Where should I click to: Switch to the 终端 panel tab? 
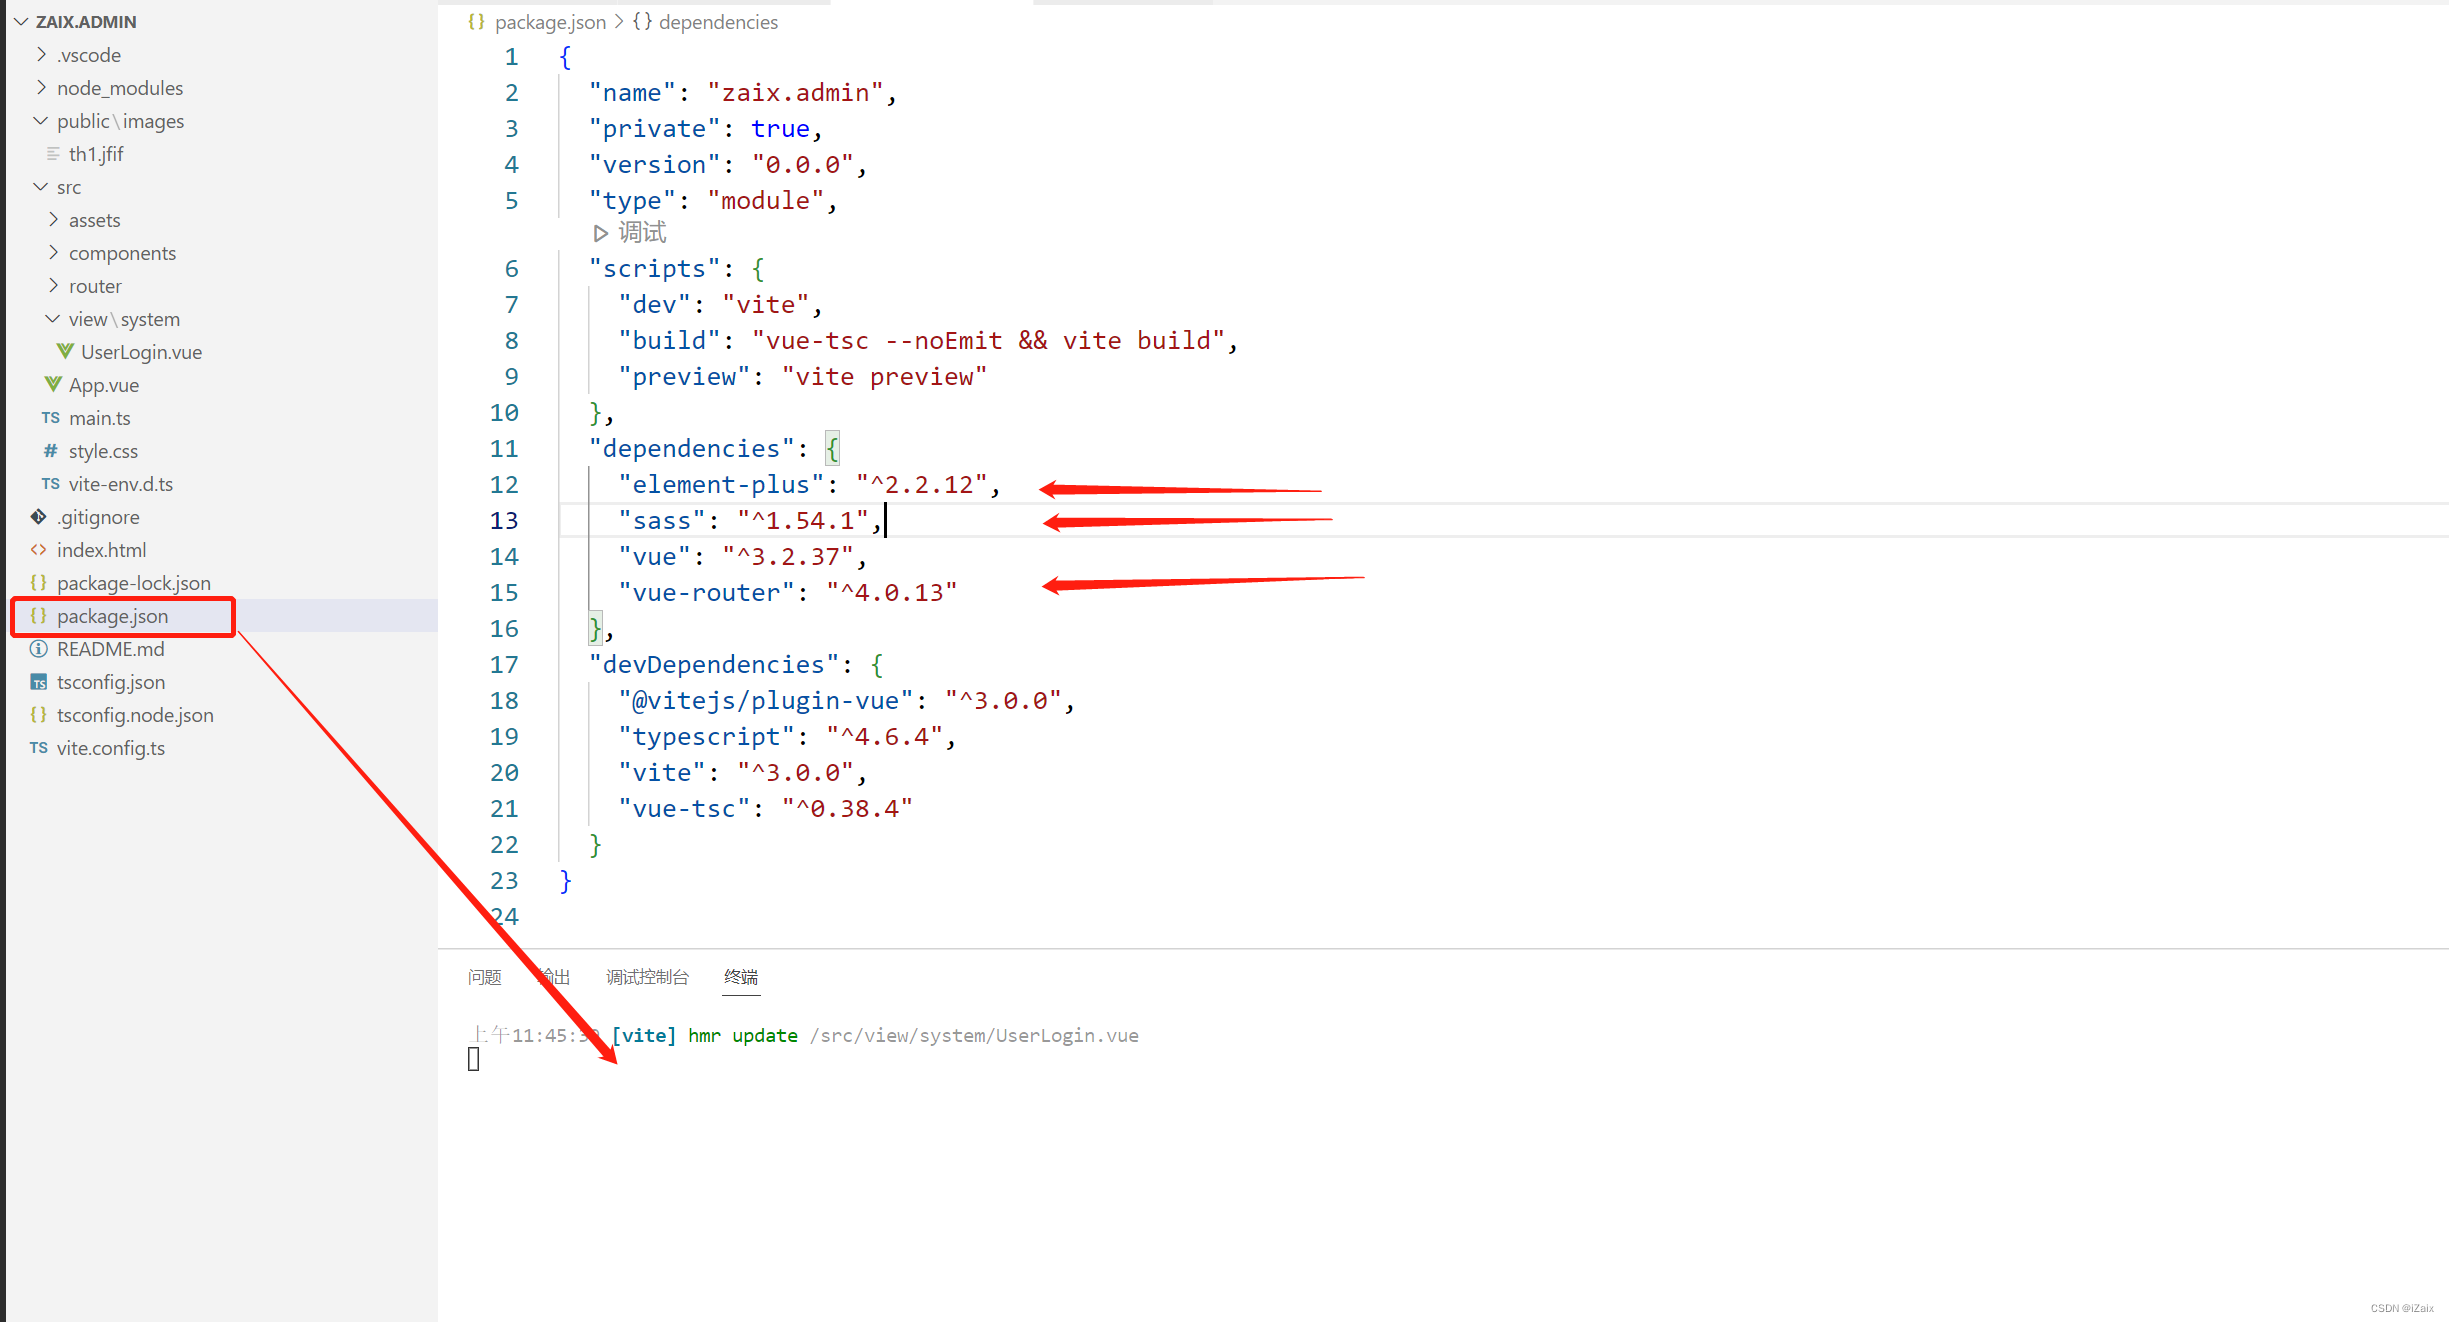pyautogui.click(x=741, y=976)
